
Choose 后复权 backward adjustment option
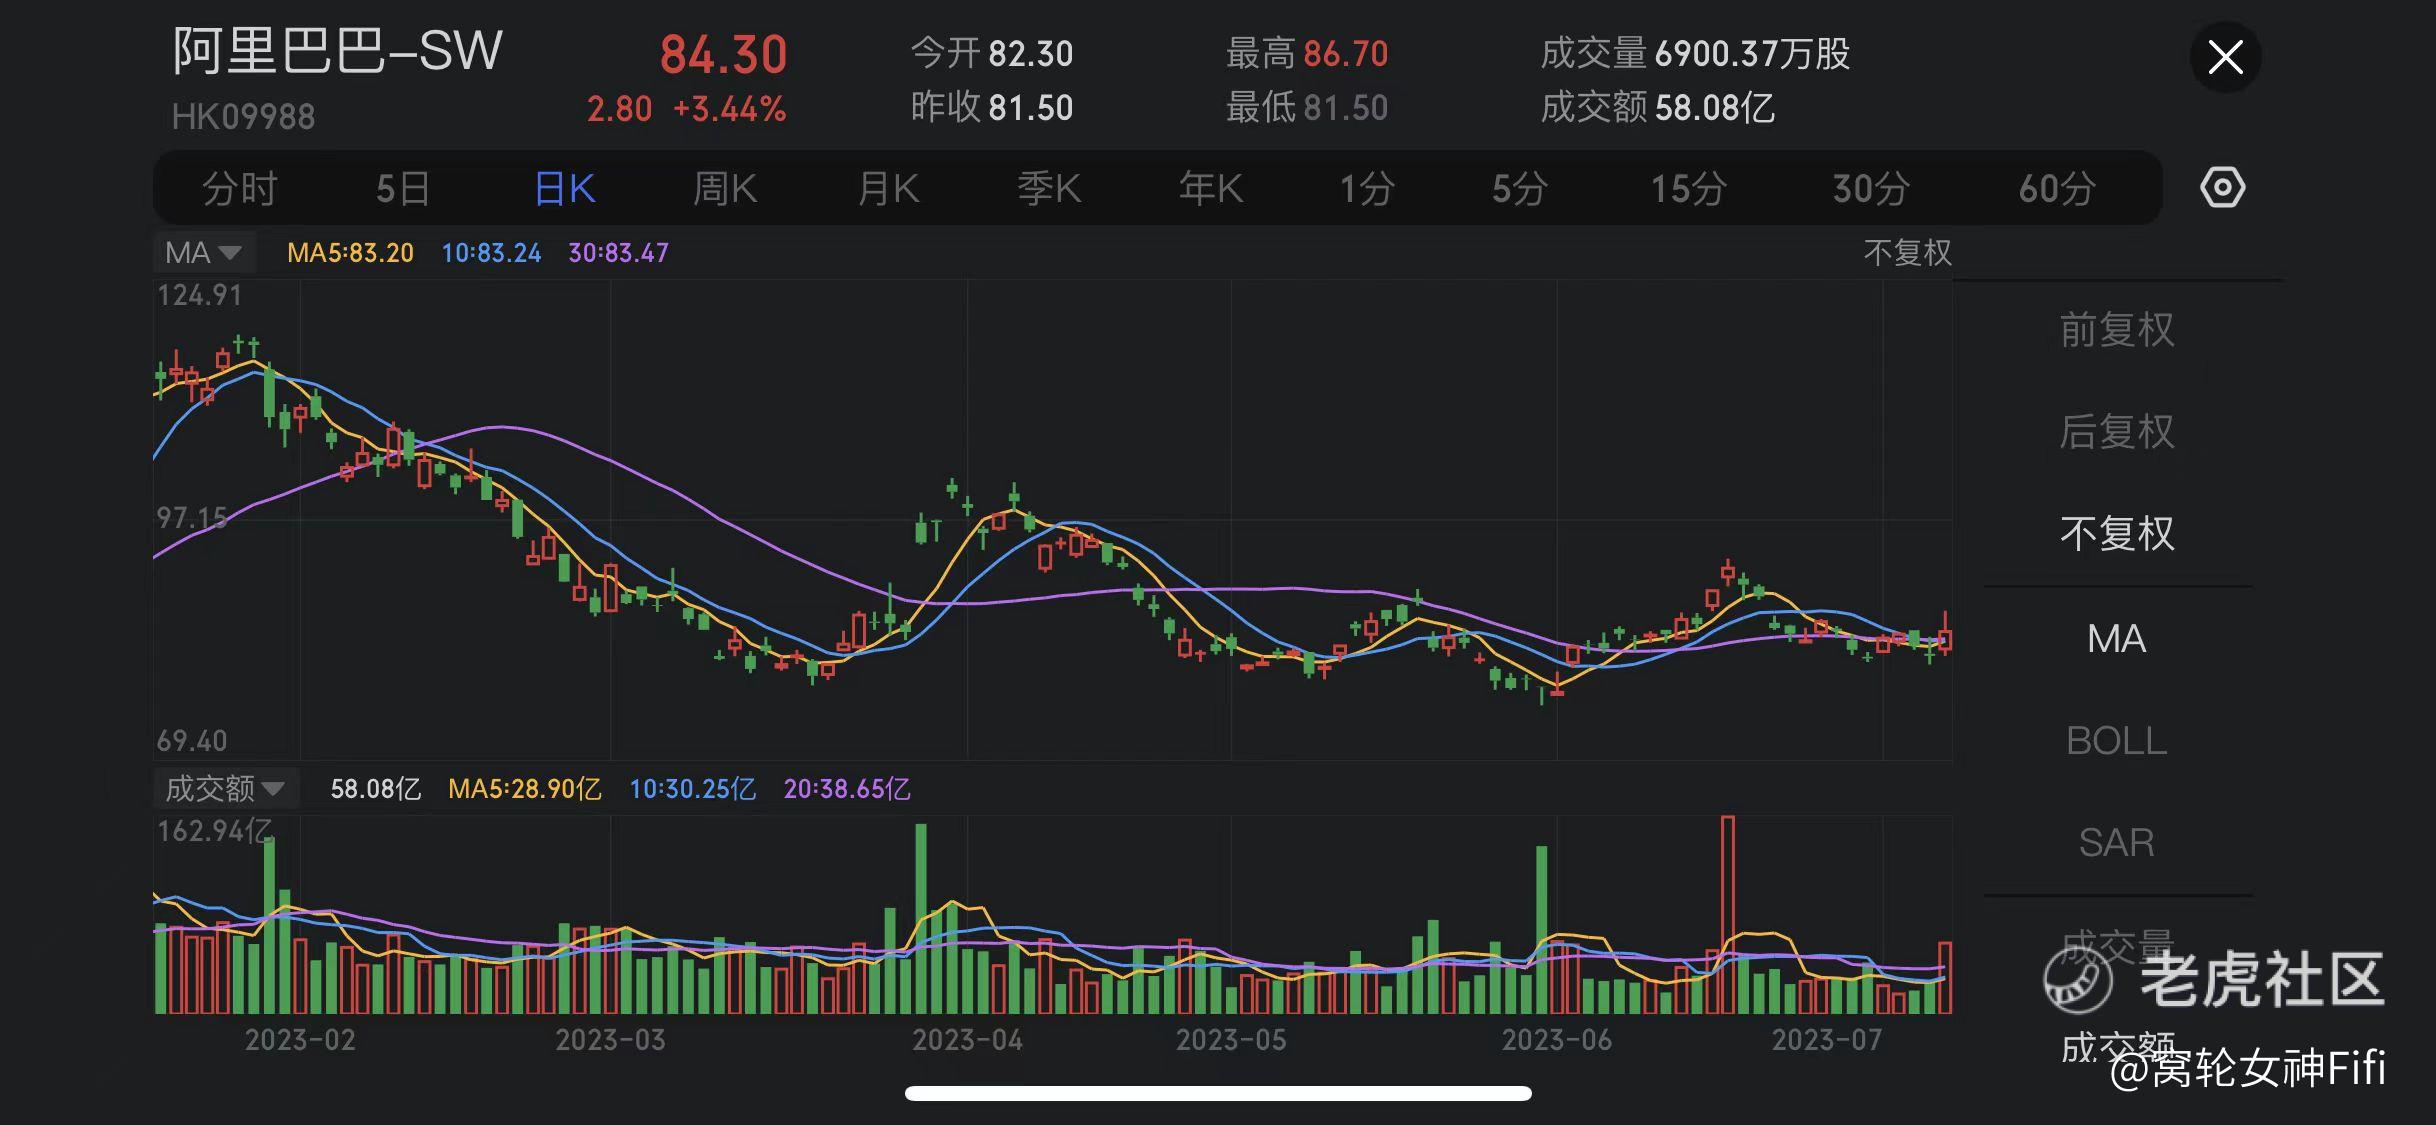click(2117, 432)
